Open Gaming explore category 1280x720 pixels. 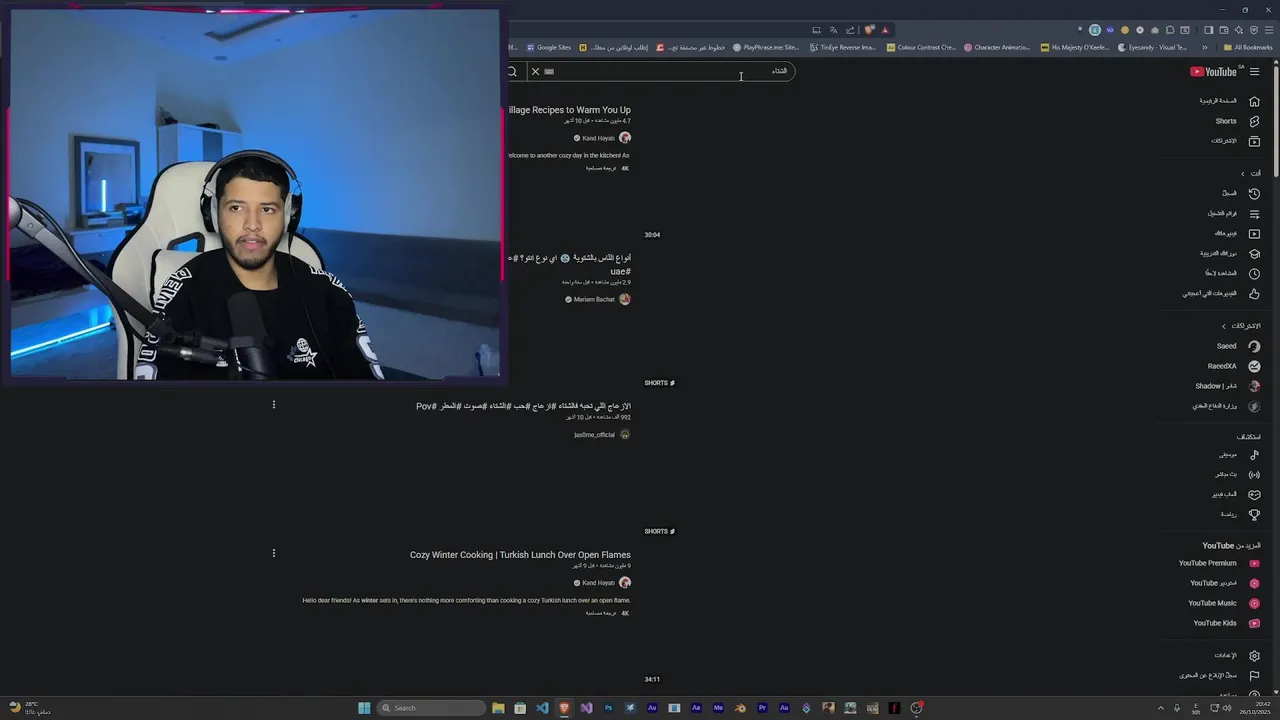pos(1236,494)
